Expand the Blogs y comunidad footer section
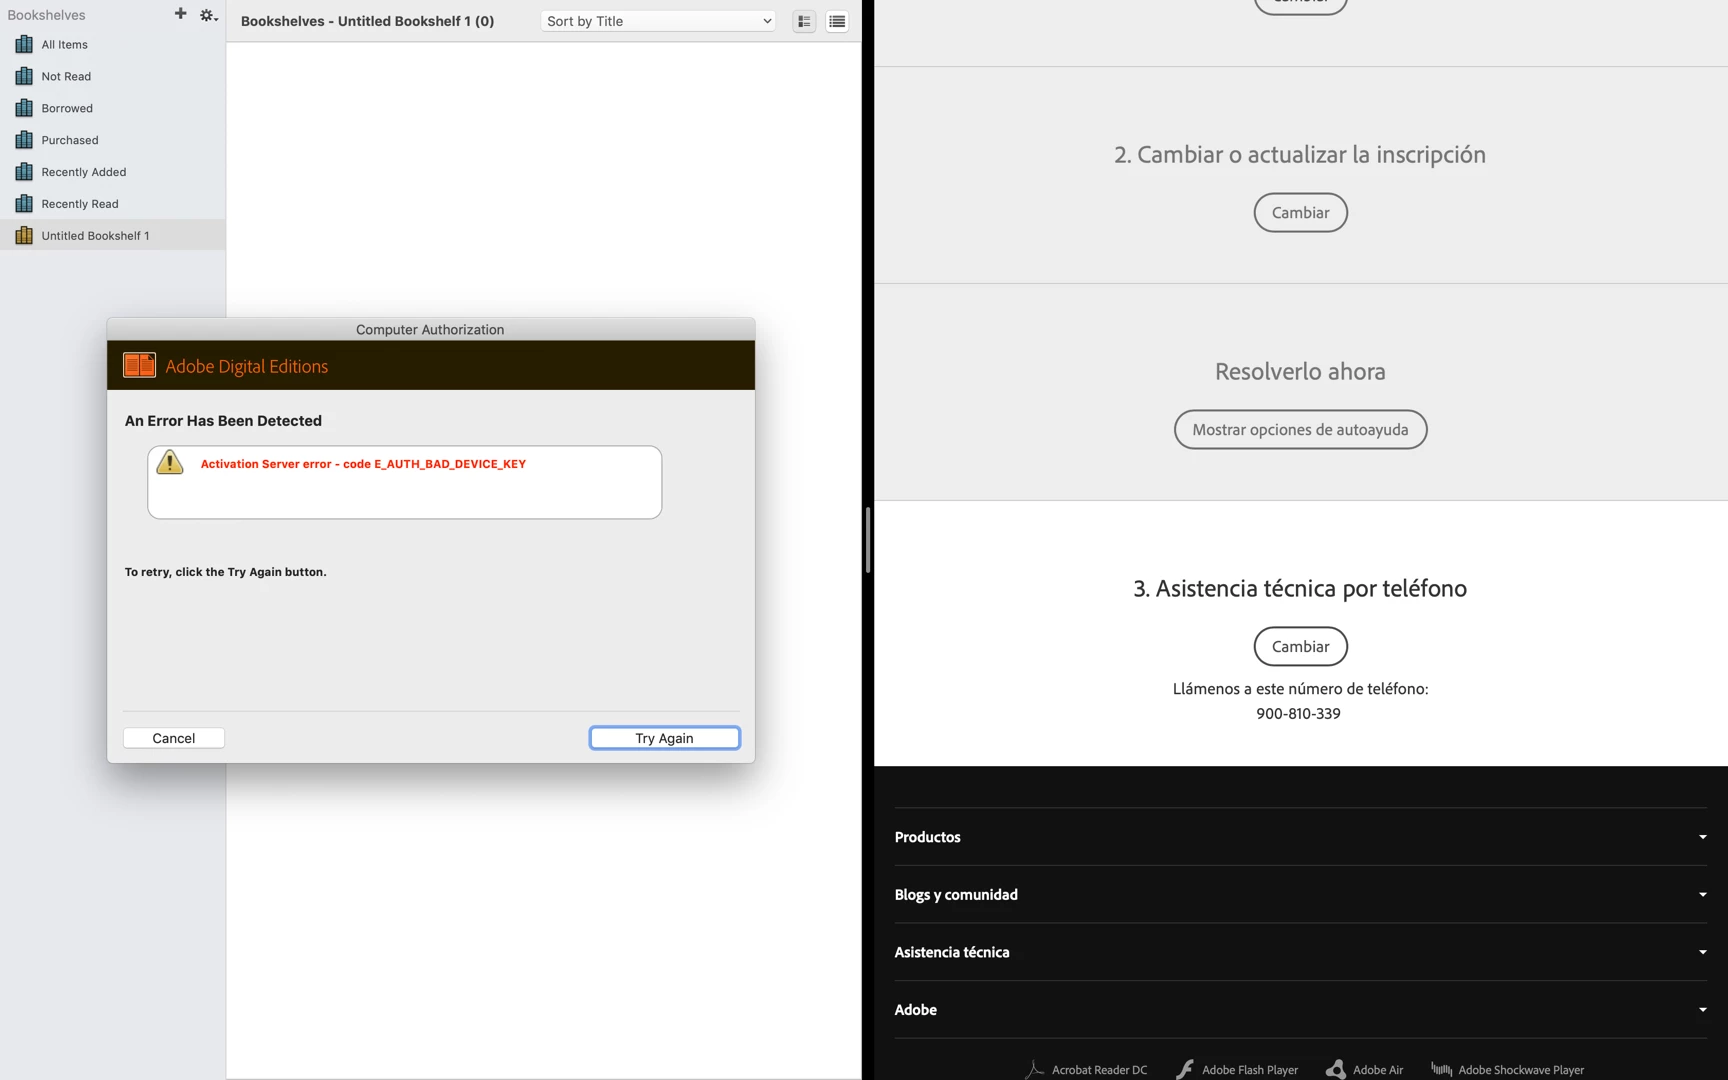The height and width of the screenshot is (1080, 1728). coord(1300,894)
